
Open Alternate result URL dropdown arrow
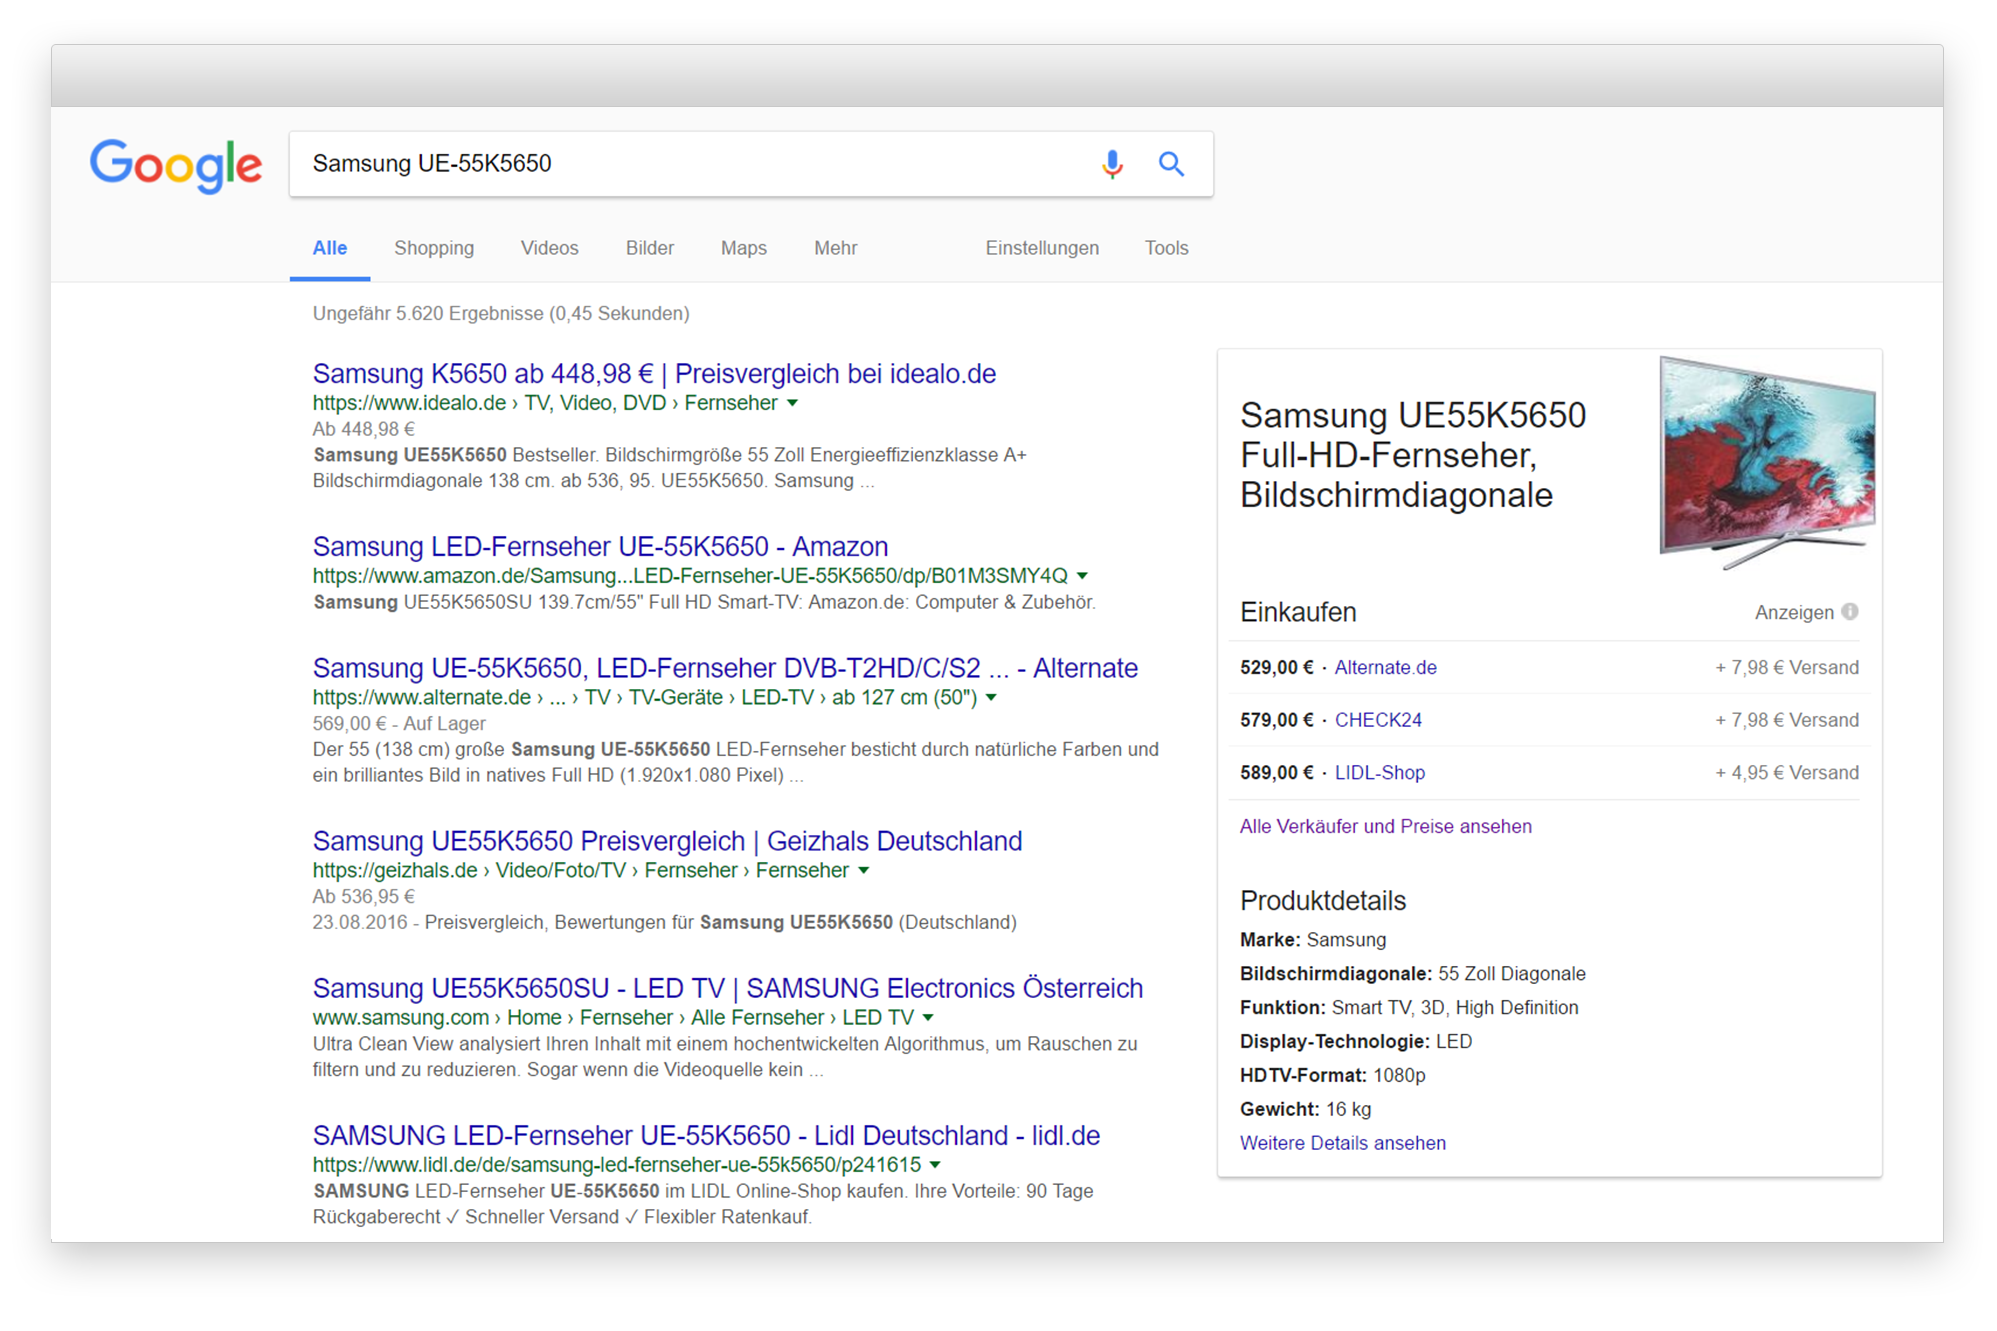click(x=991, y=697)
